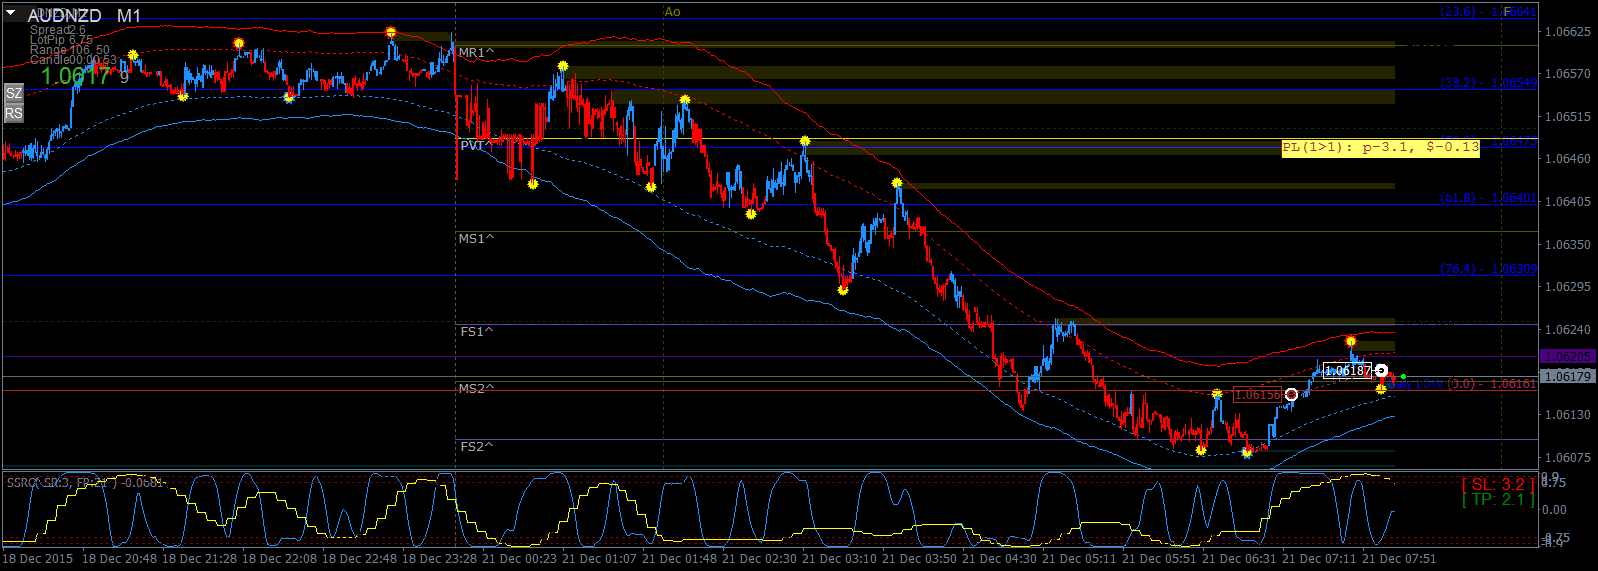Viewport: 1598px width, 571px height.
Task: Click 18 Dec 2015 on time axis
Action: 38,559
